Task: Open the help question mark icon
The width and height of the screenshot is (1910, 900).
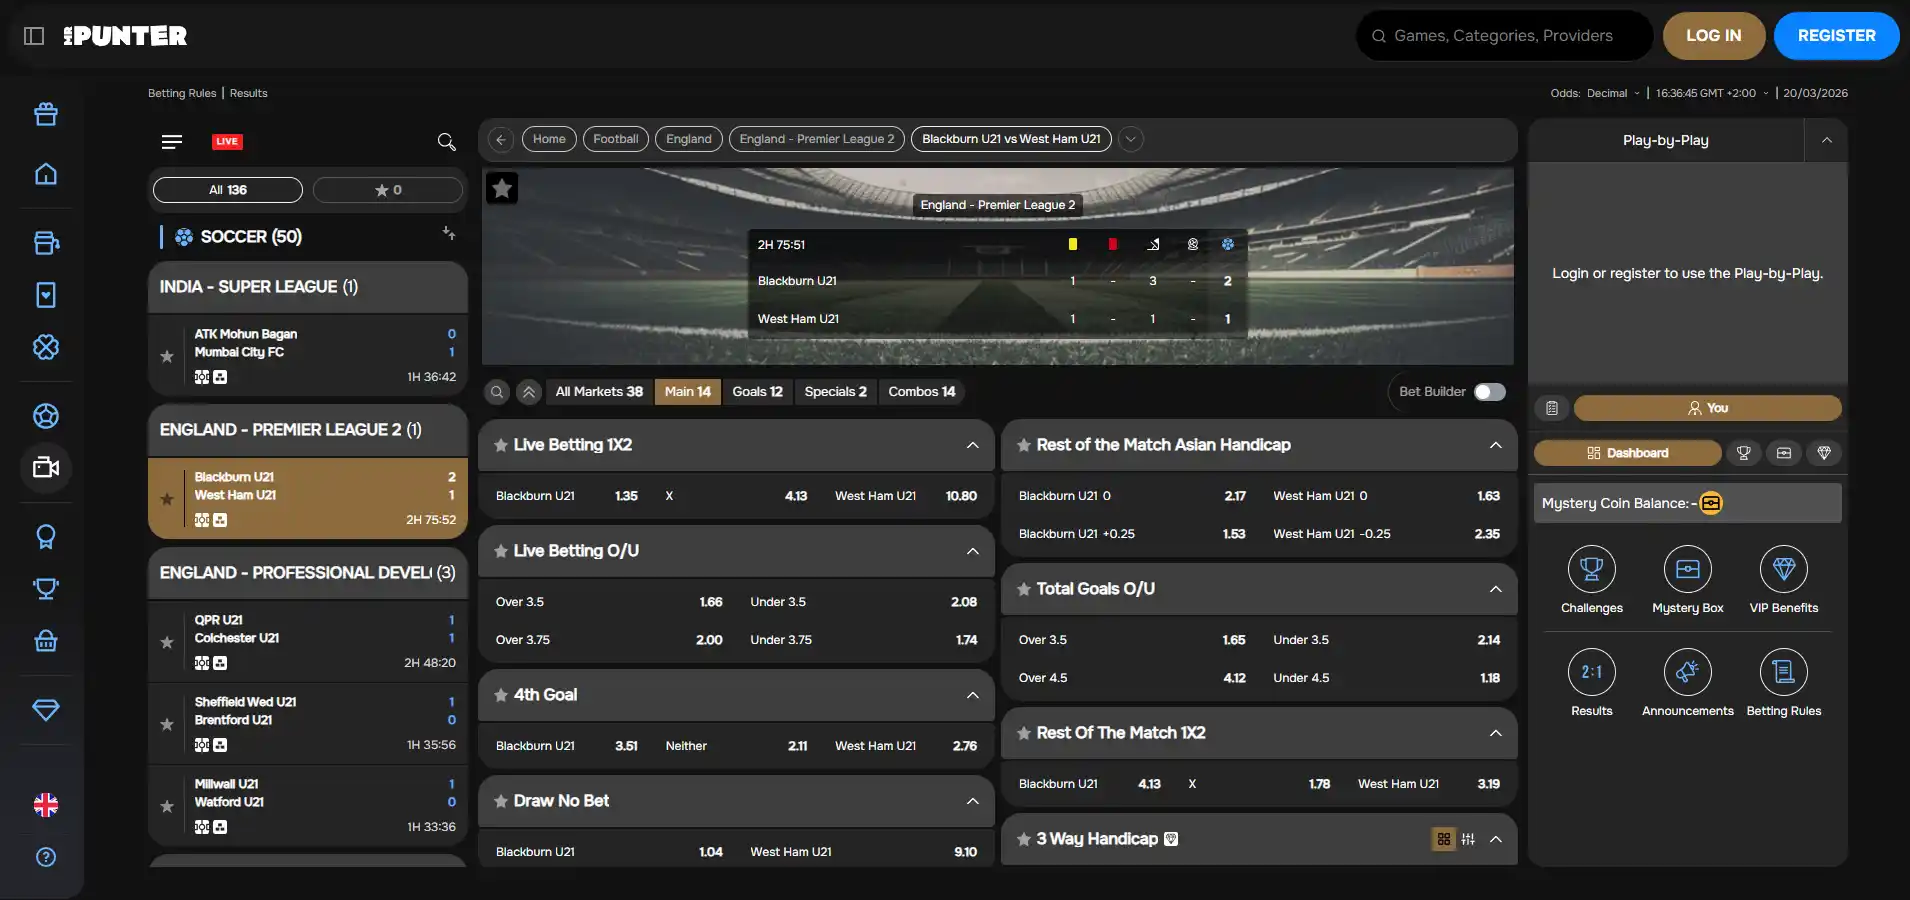Action: (46, 857)
